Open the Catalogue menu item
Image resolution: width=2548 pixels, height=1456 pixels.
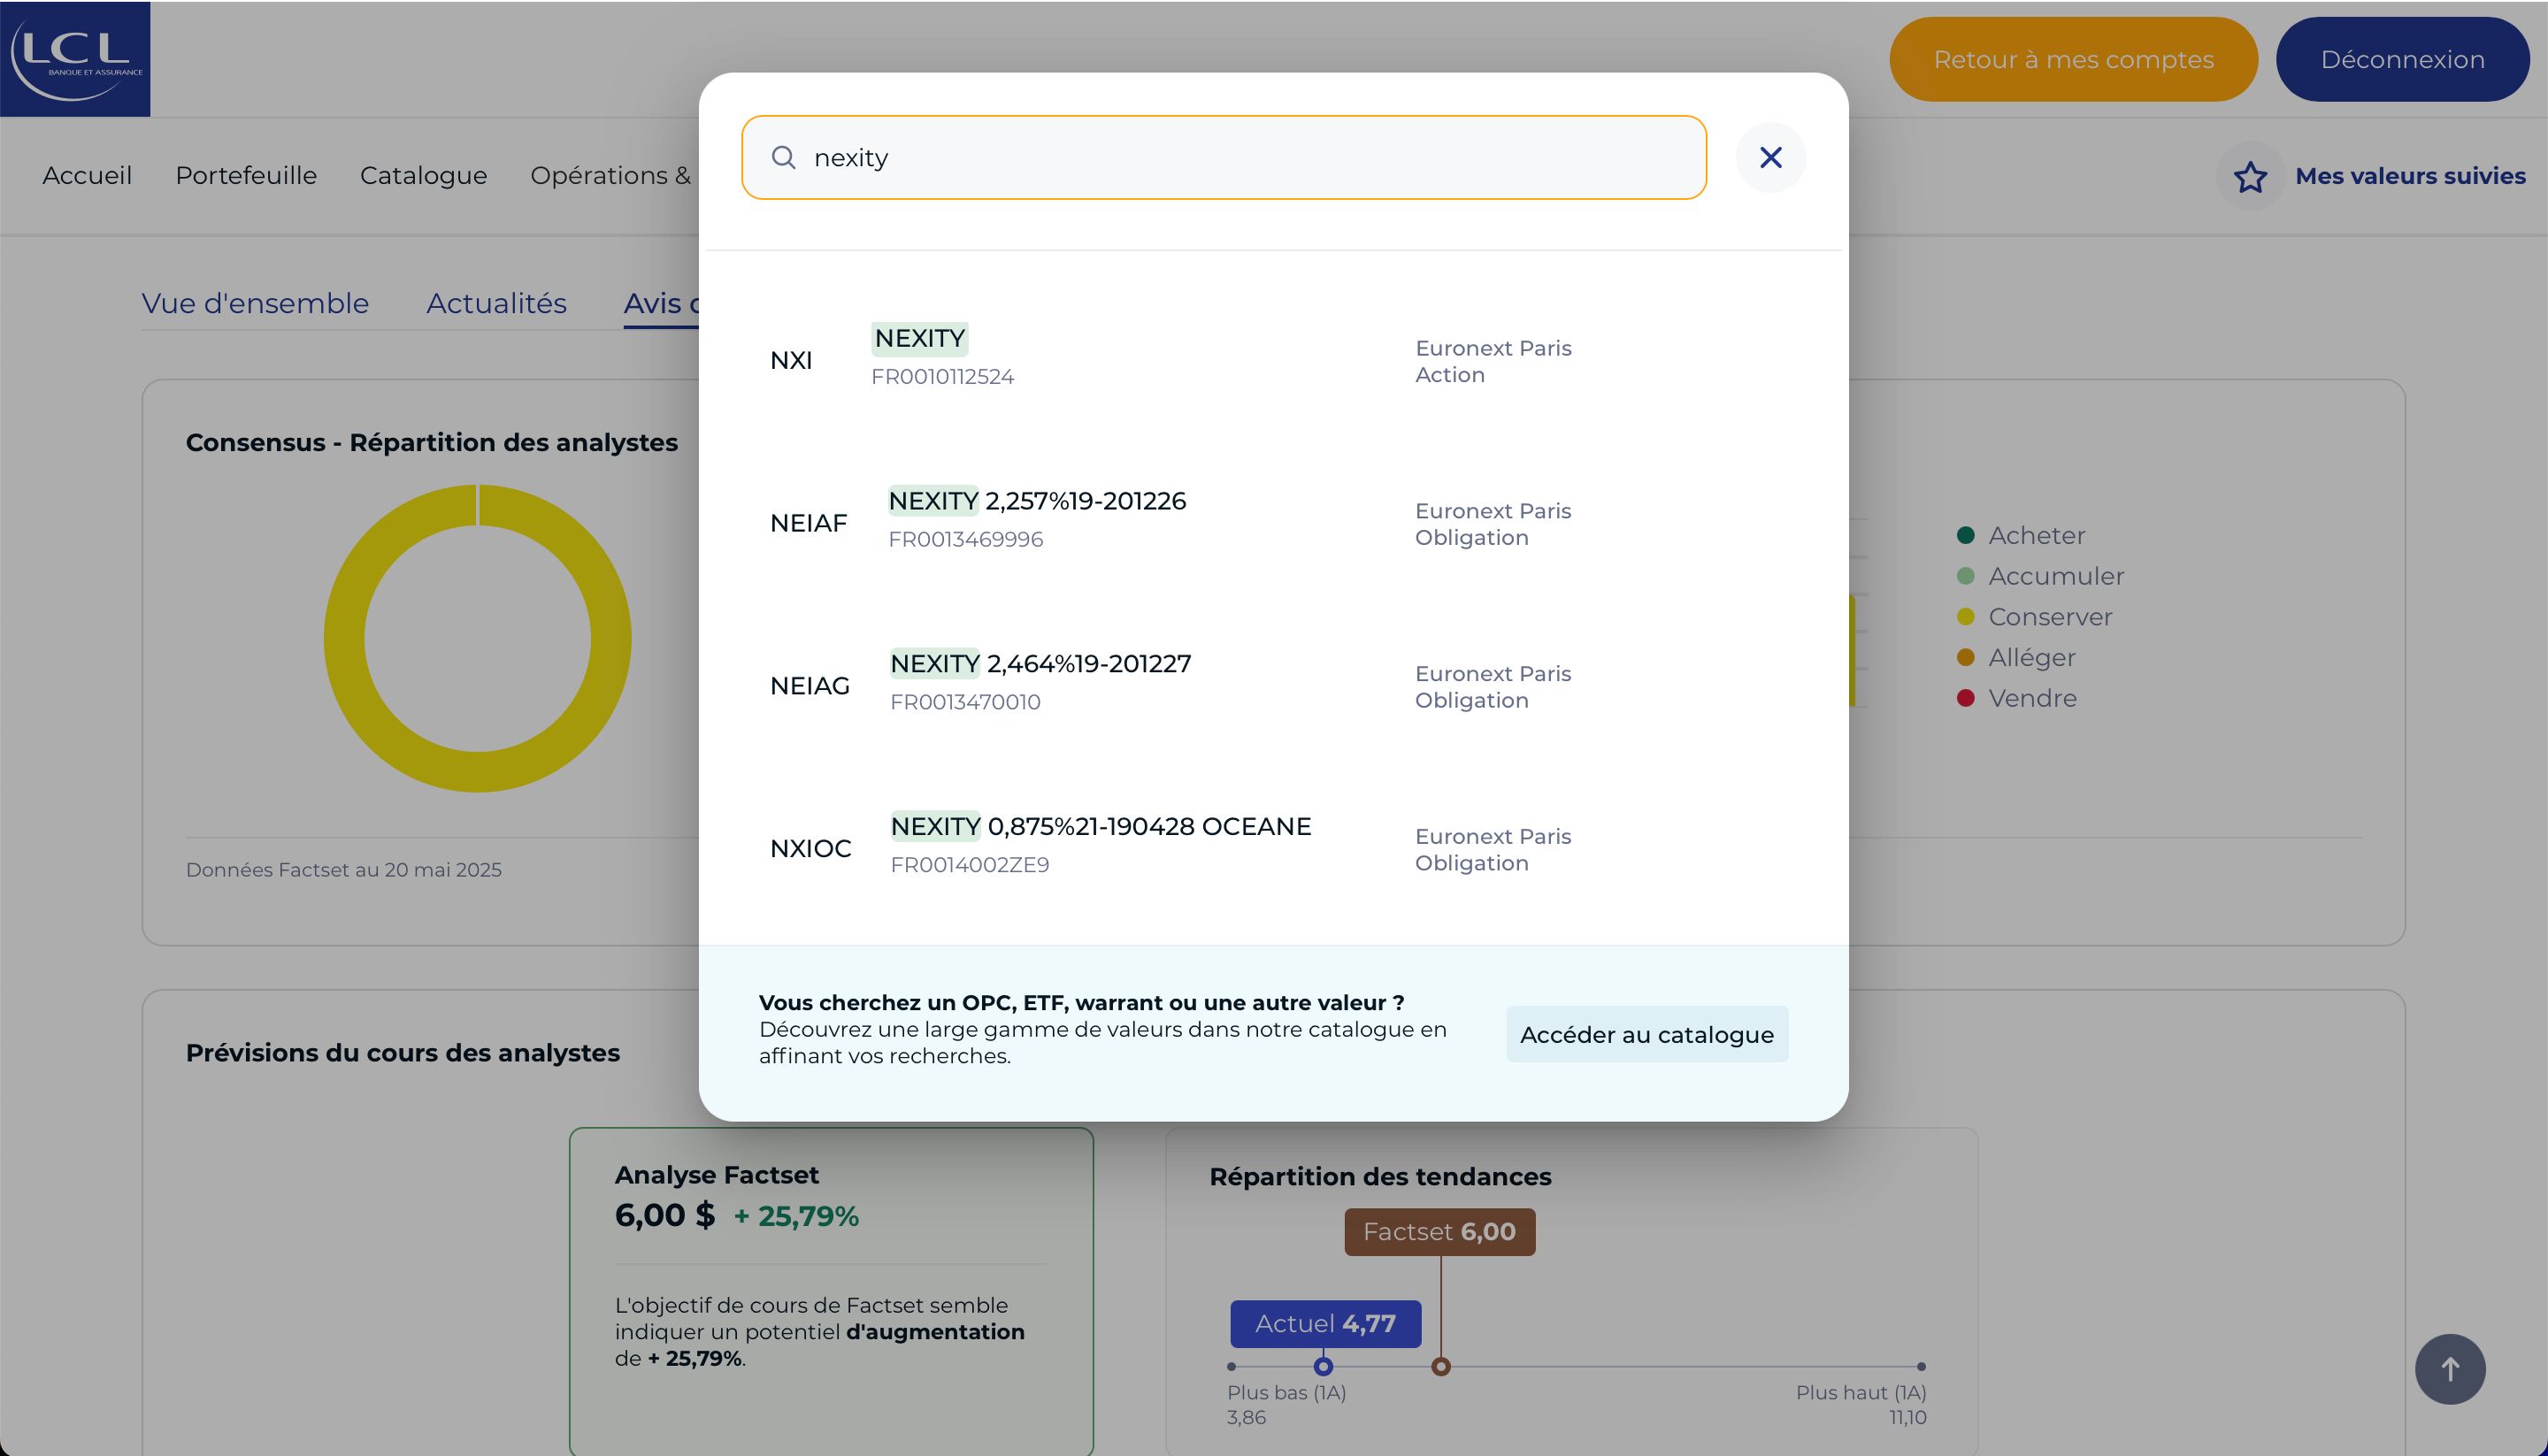pyautogui.click(x=424, y=176)
